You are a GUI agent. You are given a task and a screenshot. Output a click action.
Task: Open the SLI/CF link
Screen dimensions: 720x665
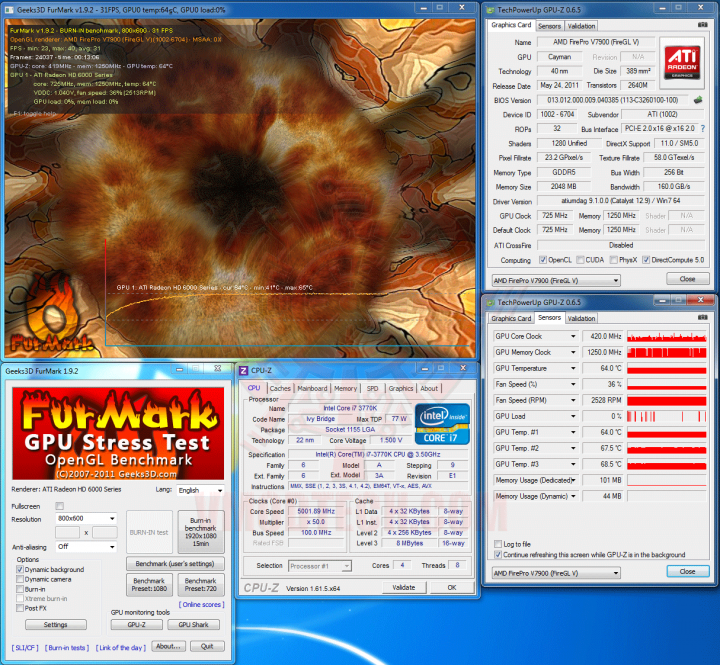(25, 648)
